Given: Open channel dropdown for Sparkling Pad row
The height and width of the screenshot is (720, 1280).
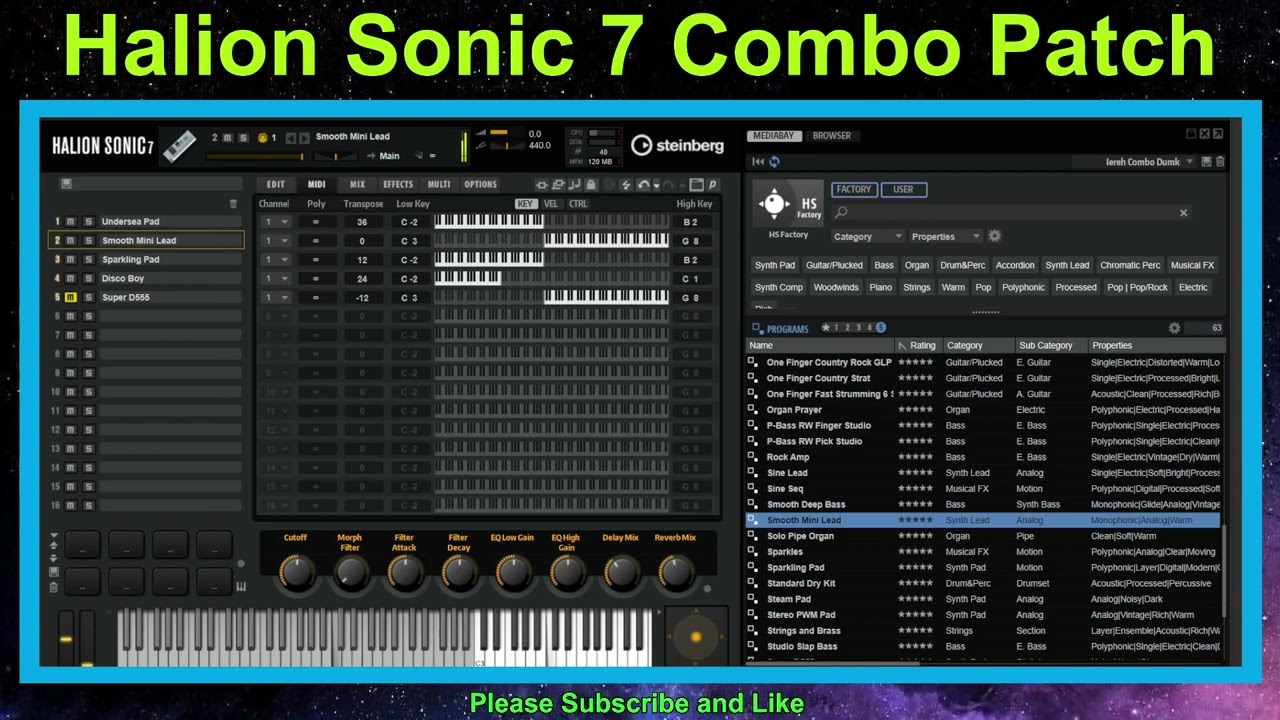Looking at the screenshot, I should [x=275, y=260].
